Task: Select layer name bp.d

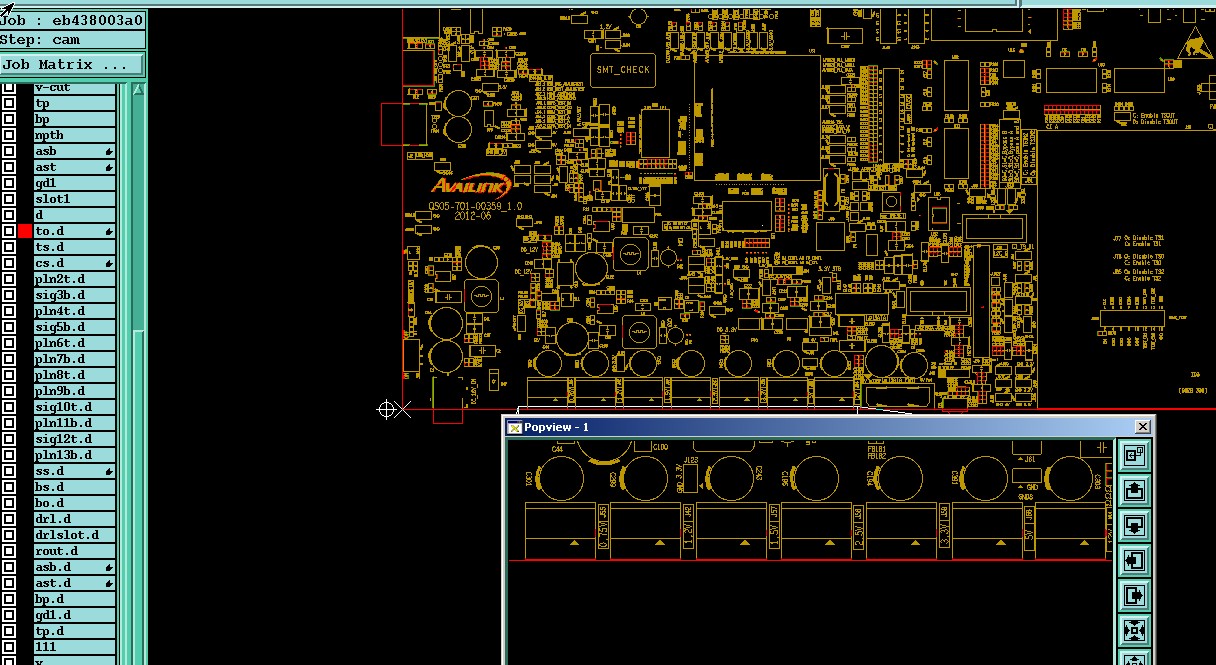Action: 75,599
